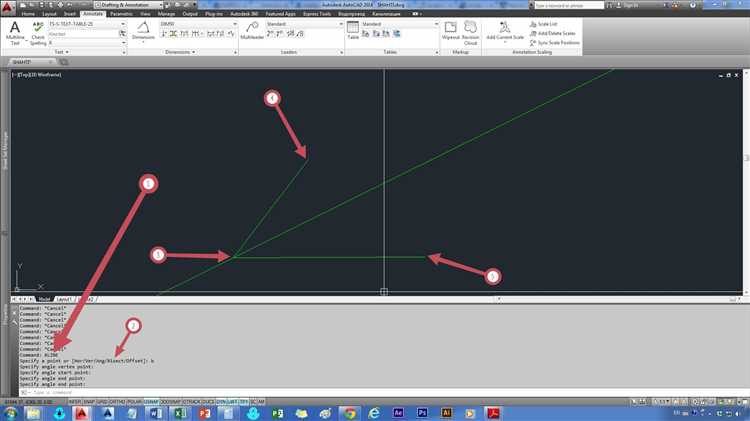750x421 pixels.
Task: Click the first Tables panel data icon
Action: [x=365, y=34]
